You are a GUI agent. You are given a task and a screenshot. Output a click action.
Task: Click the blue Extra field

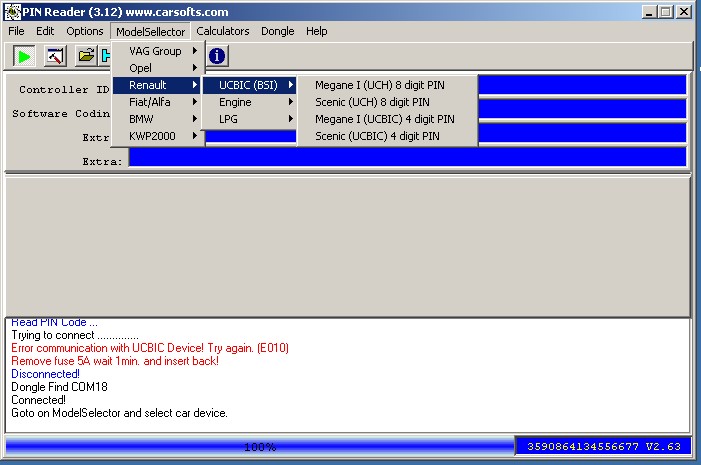tap(407, 157)
